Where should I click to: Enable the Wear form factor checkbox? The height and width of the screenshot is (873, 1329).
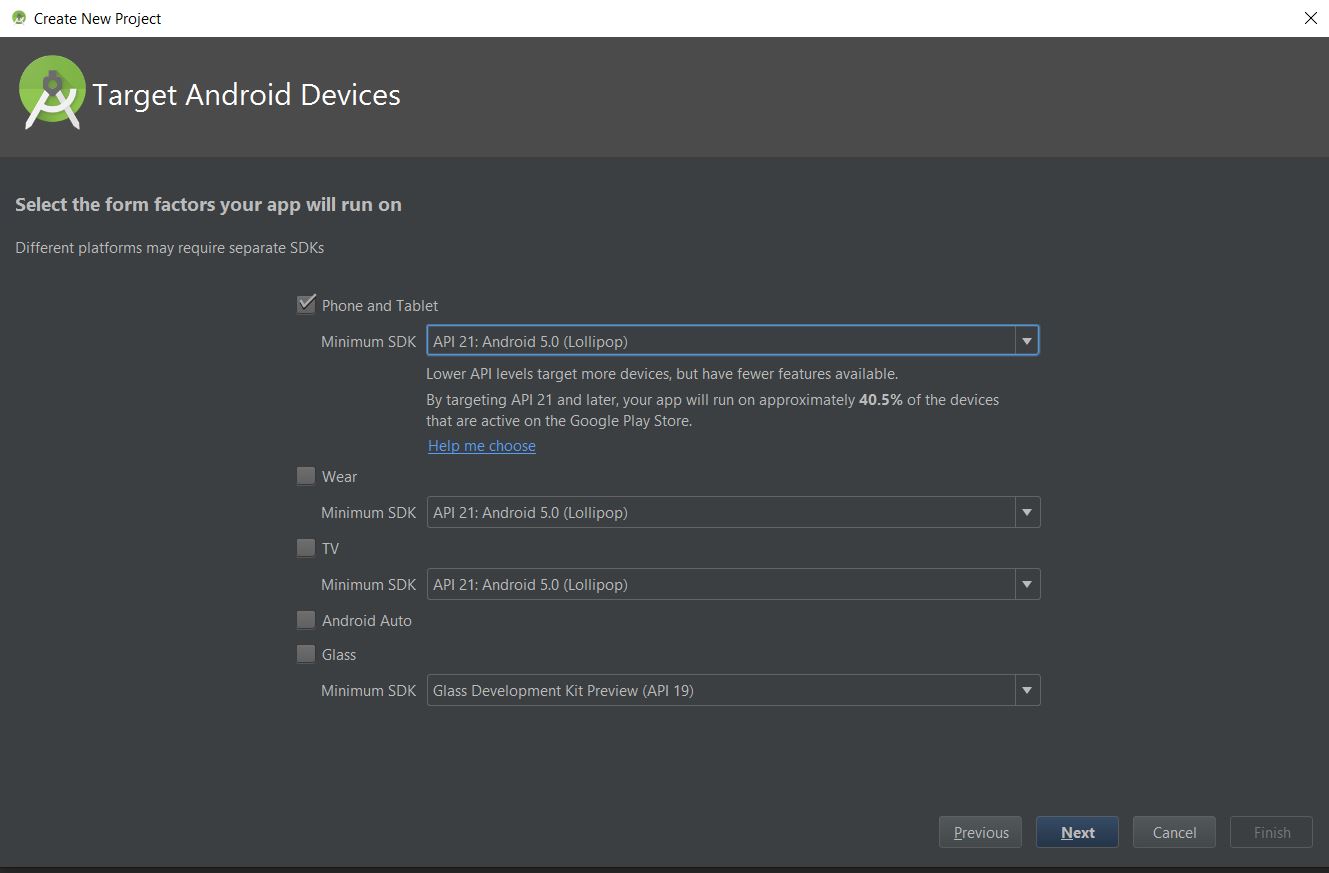[306, 477]
